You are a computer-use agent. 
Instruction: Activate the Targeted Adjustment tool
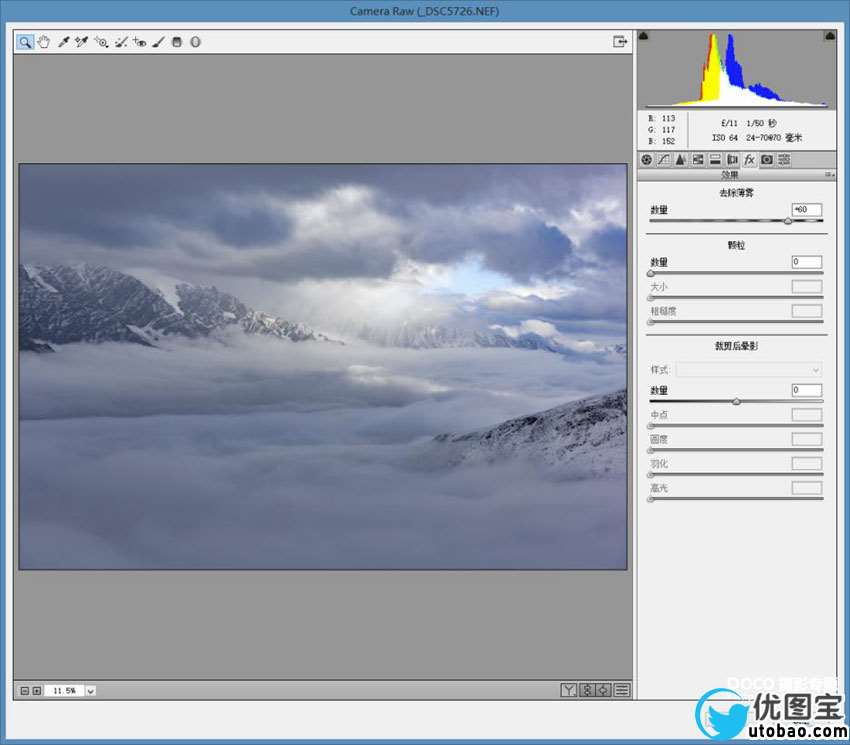101,42
